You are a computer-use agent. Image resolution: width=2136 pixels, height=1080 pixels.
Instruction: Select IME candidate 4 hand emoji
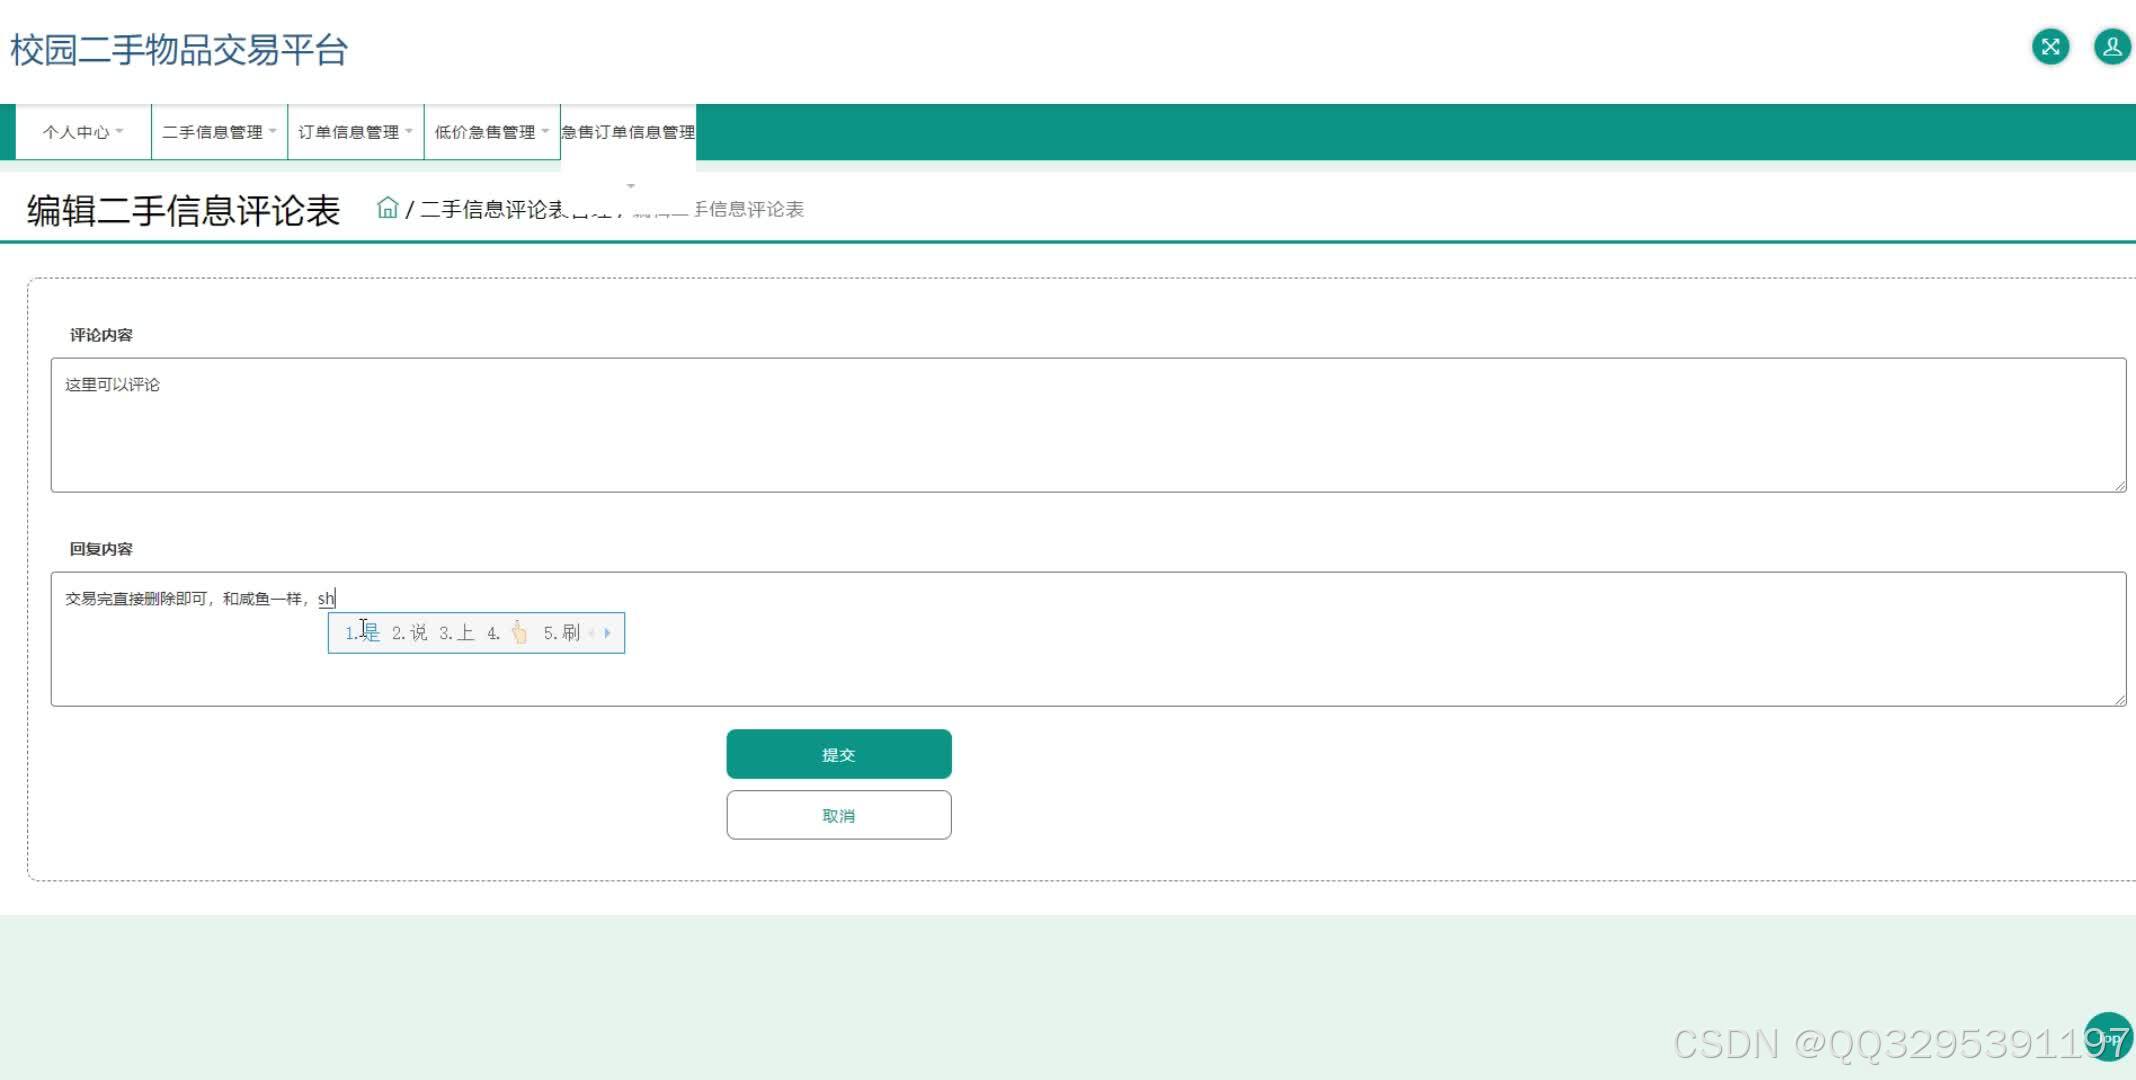coord(508,633)
